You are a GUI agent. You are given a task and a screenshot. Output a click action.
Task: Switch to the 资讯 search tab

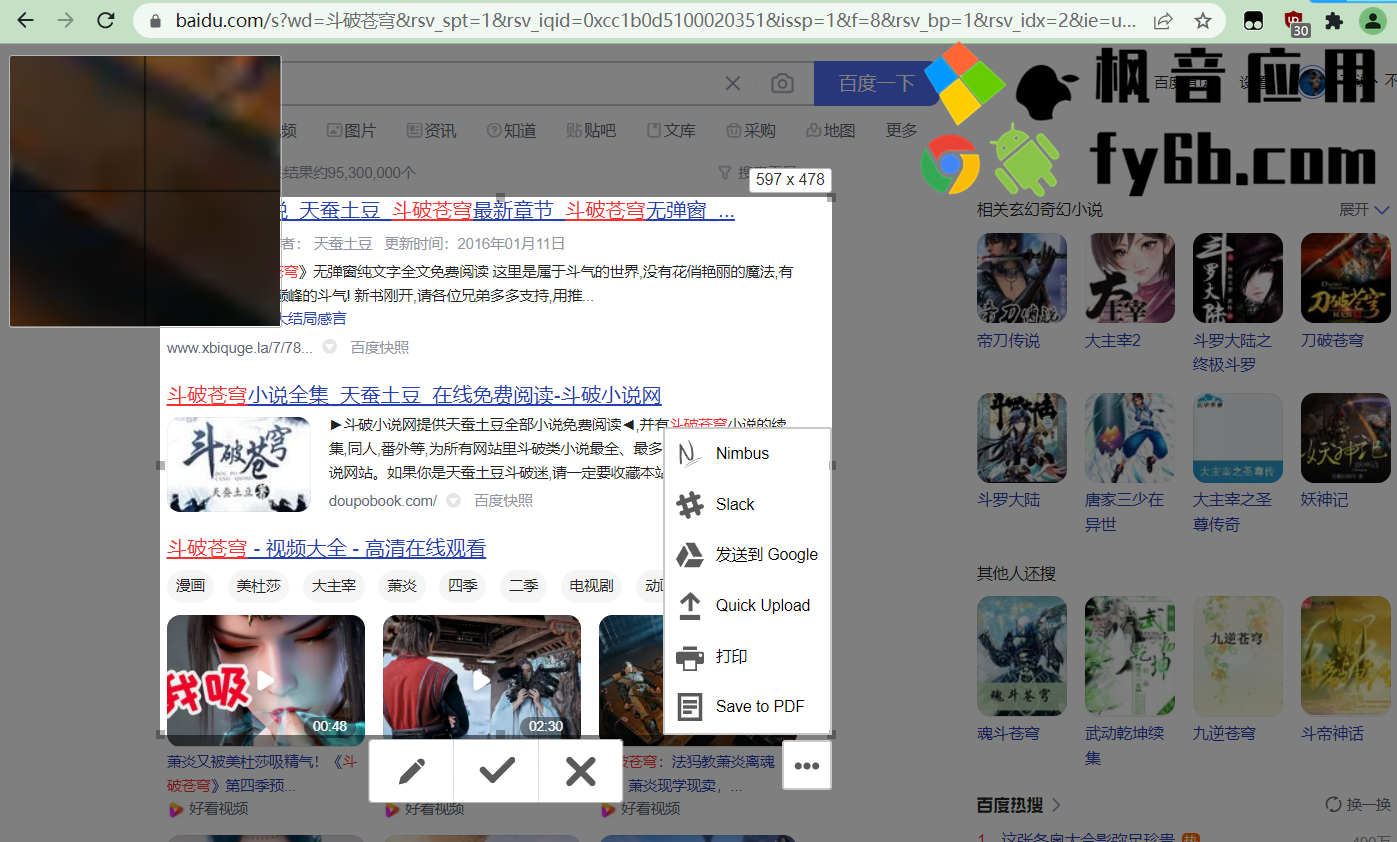pos(431,130)
